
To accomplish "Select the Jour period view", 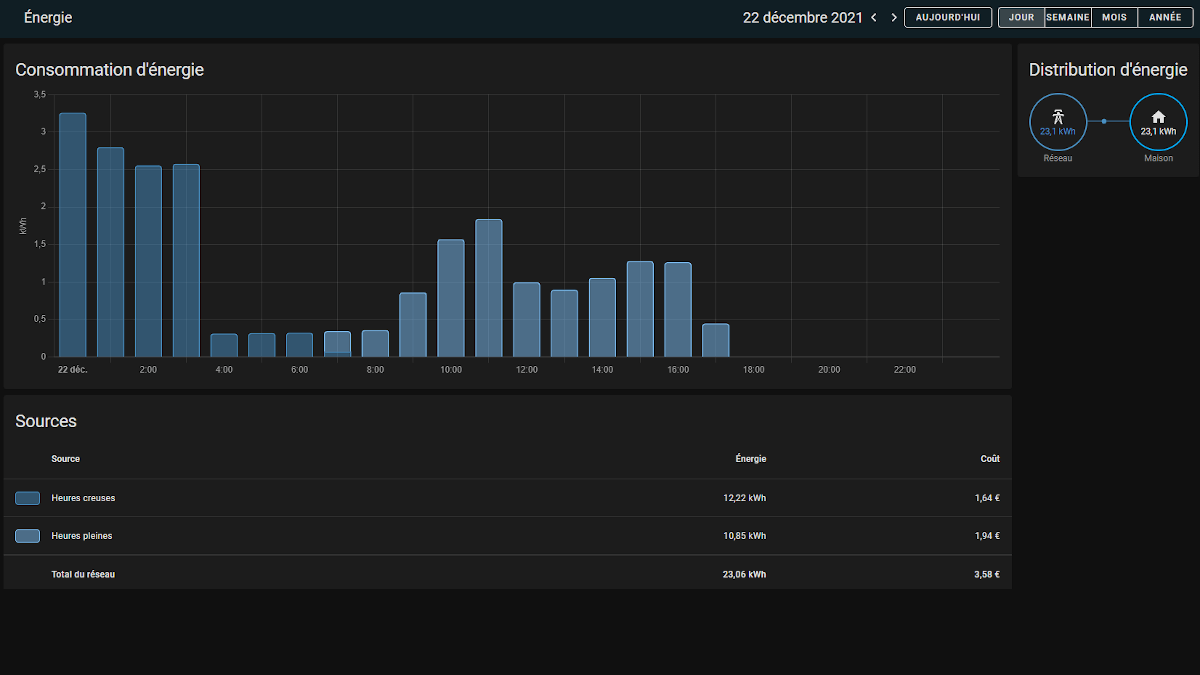I will tap(1021, 18).
